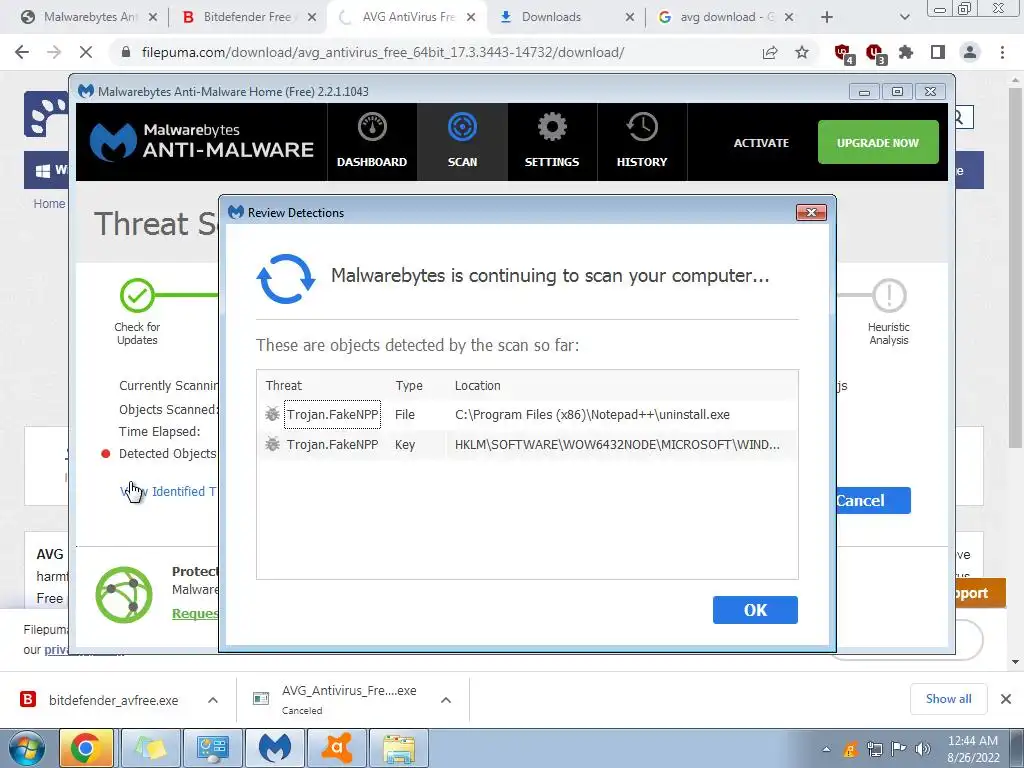Open the Chrome profile avatar
This screenshot has width=1024, height=768.
[x=970, y=52]
